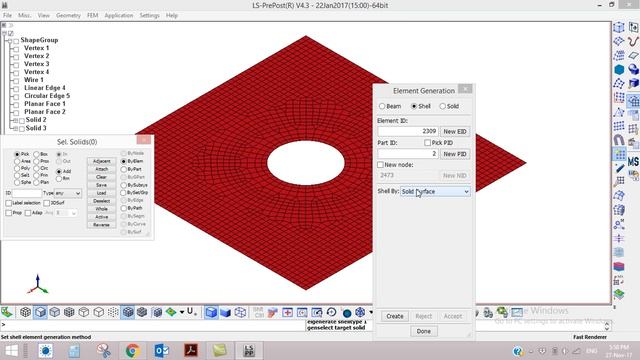Click the blue sphere and cube icon

click(633, 69)
